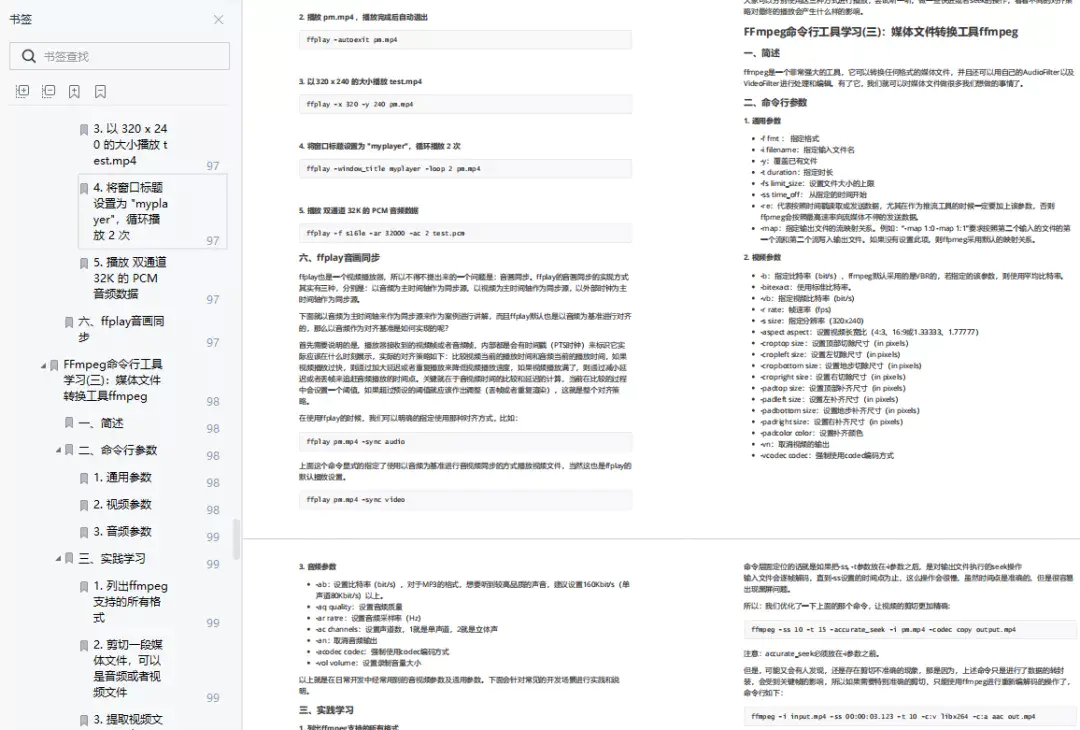Click the bookmark icon beside 六、ffplay音画同步
Screen dimensions: 1080x730
pos(69,322)
